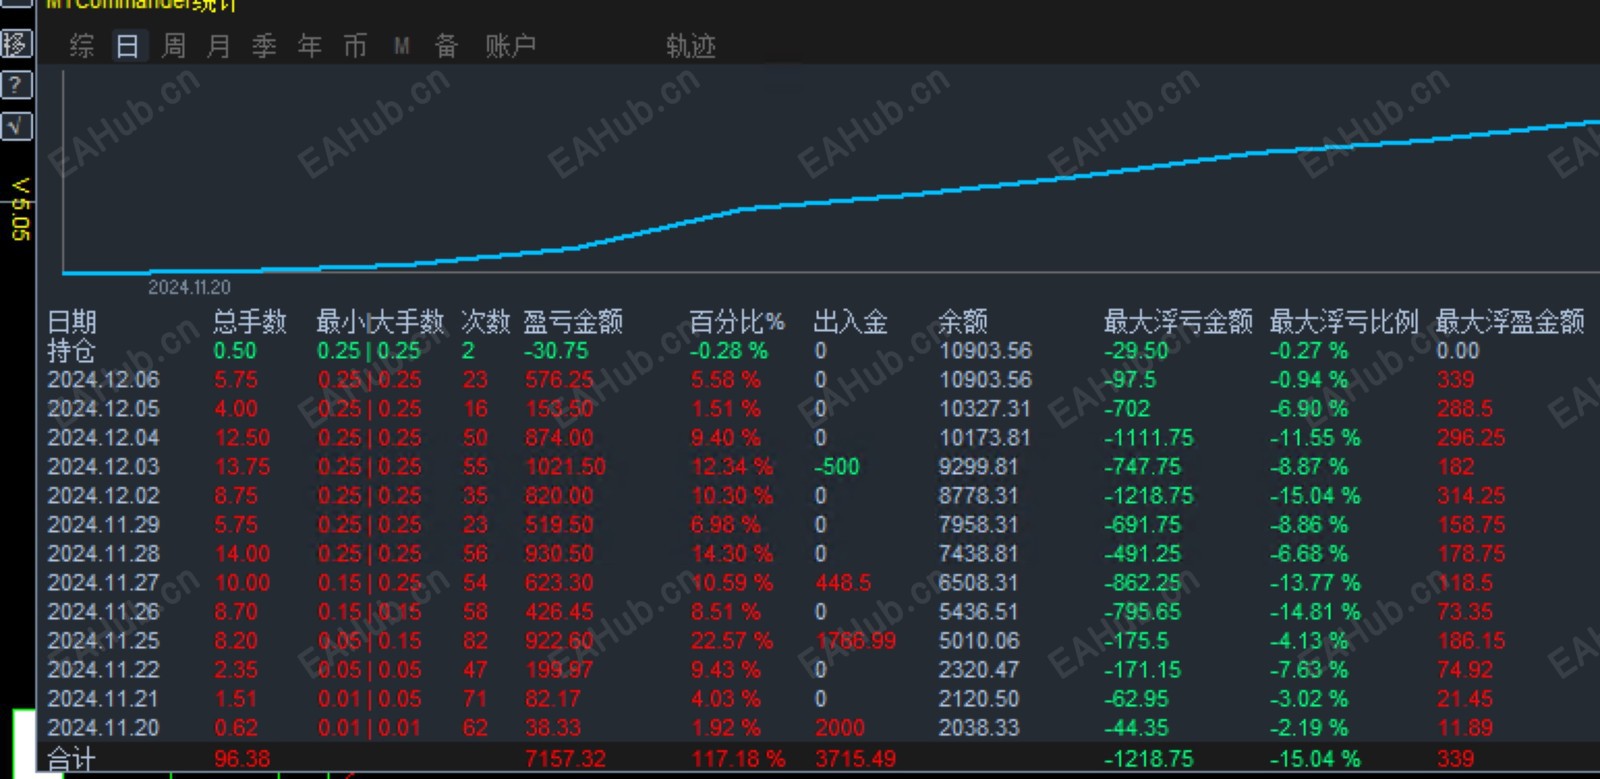Open the 季 quarterly tab

264,46
